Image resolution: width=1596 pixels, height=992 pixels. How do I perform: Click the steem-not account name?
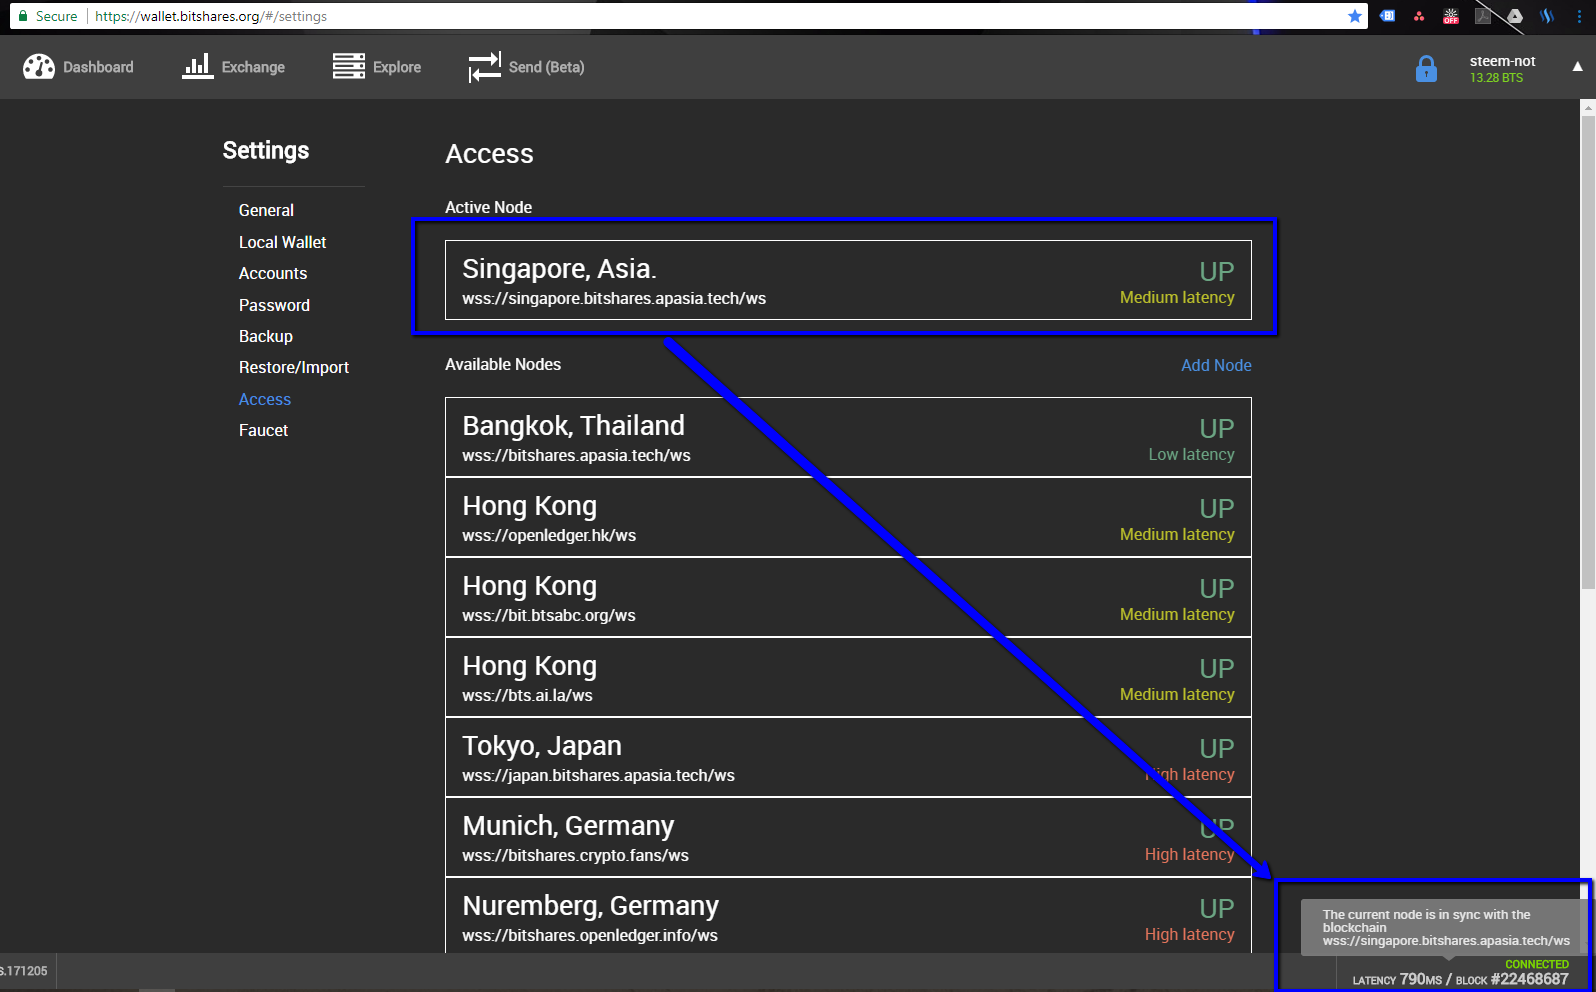[x=1502, y=61]
